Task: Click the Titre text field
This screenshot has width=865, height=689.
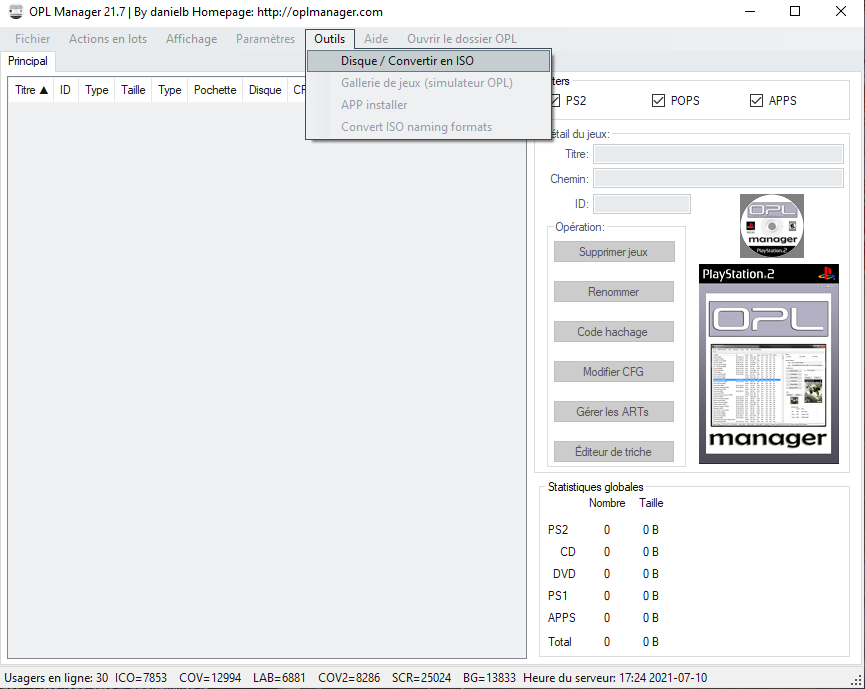Action: (x=718, y=154)
